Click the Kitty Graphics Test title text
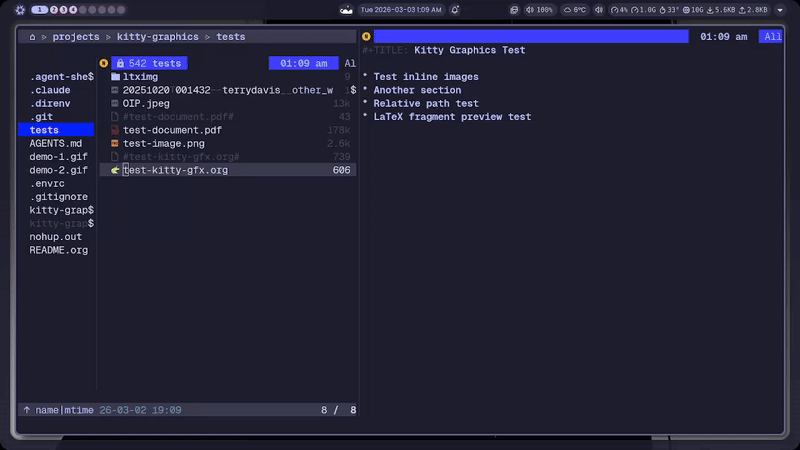Screen dimensions: 800x450 pyautogui.click(x=469, y=50)
